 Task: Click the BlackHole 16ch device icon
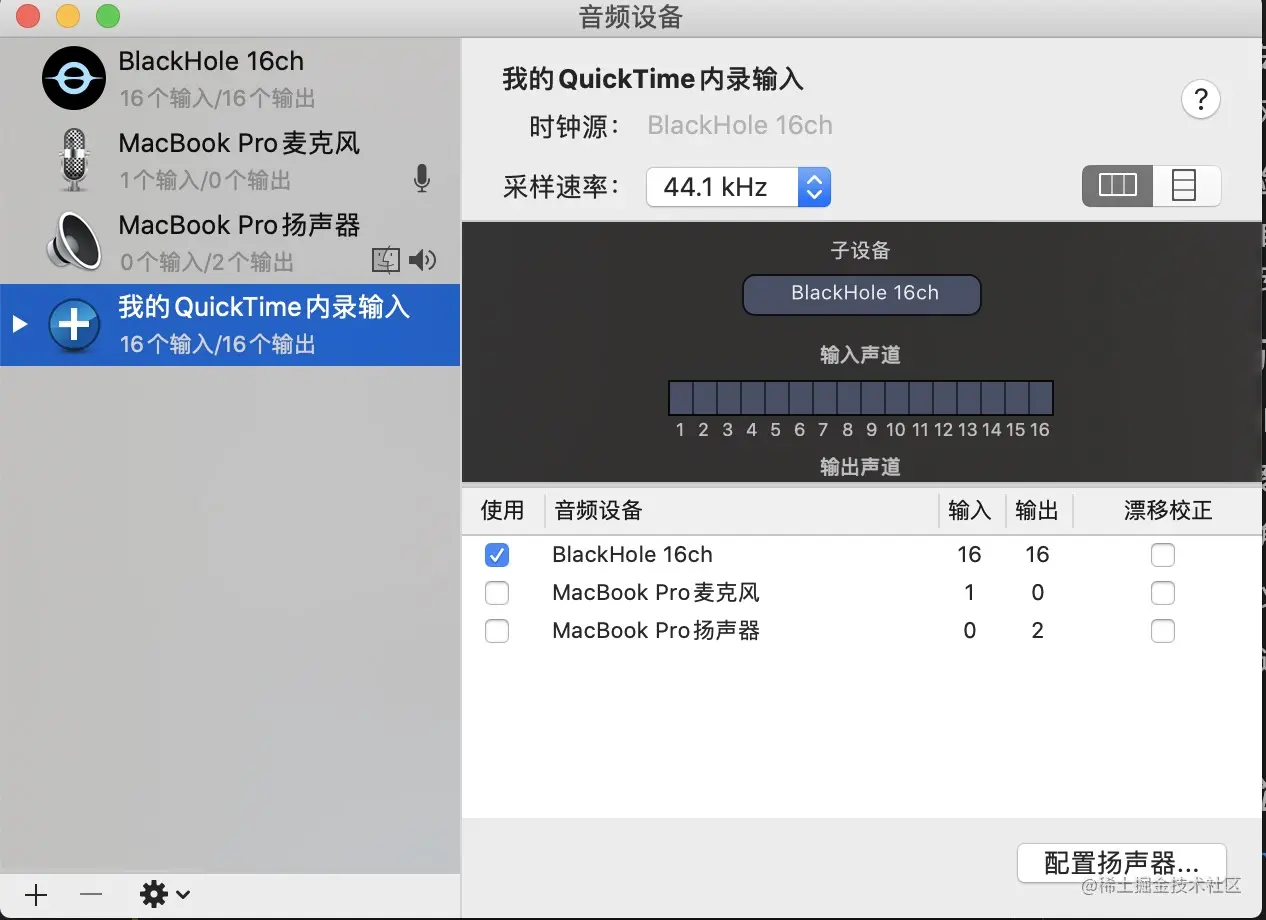pyautogui.click(x=73, y=78)
